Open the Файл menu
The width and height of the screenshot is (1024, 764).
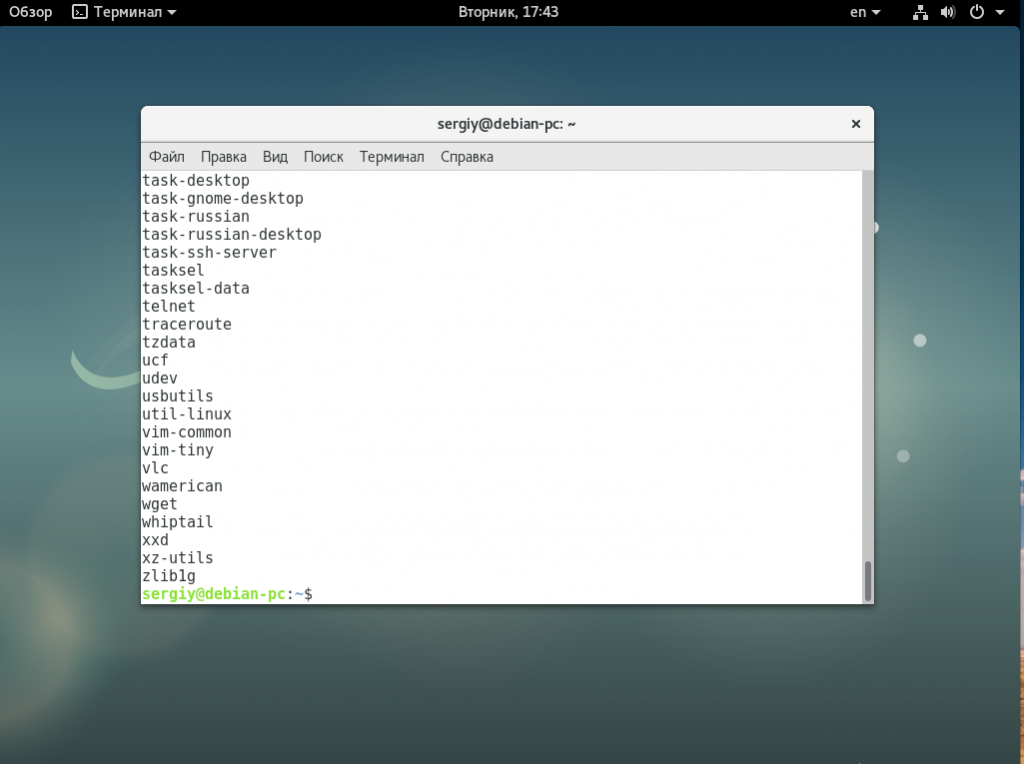166,157
